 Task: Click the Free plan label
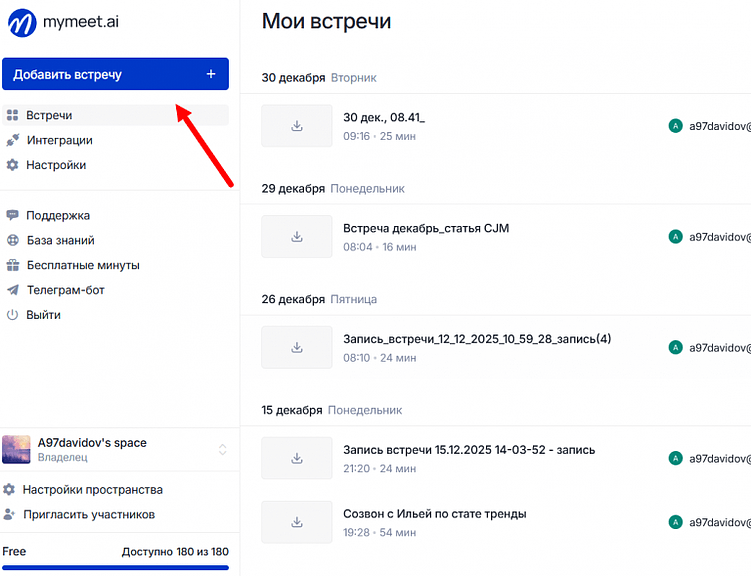(14, 551)
